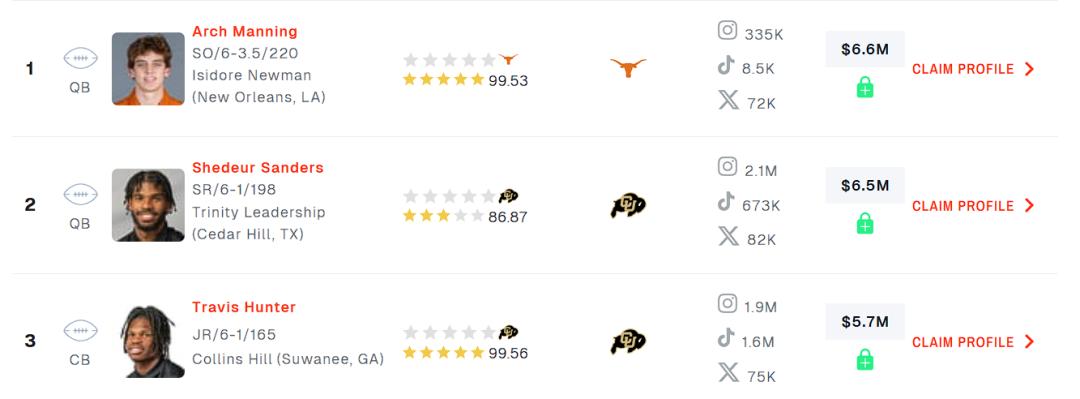The image size is (1080, 399).
Task: Click Arch Manning's headshot thumbnail
Action: tap(148, 69)
